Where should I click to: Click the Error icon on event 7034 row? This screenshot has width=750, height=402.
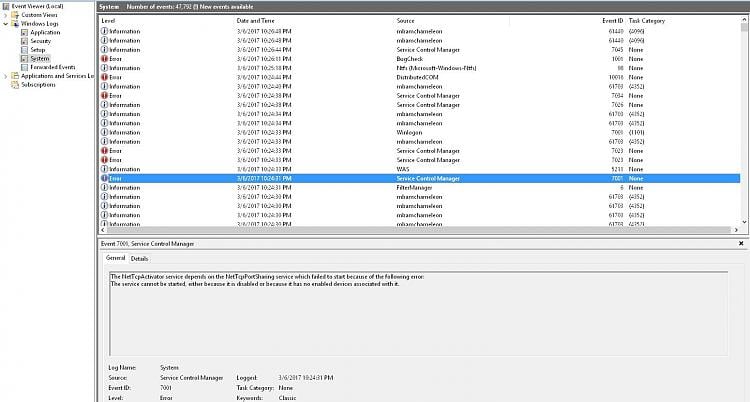(104, 96)
